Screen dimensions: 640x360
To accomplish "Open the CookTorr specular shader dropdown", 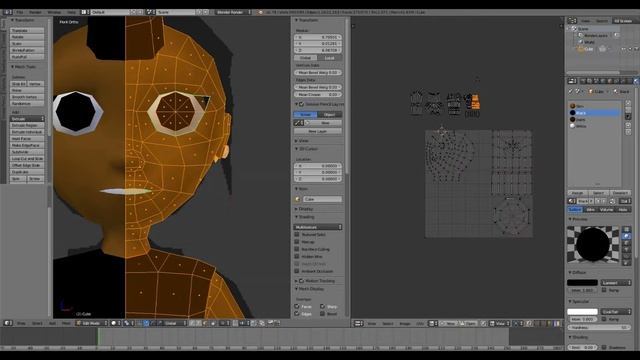I will (616, 312).
